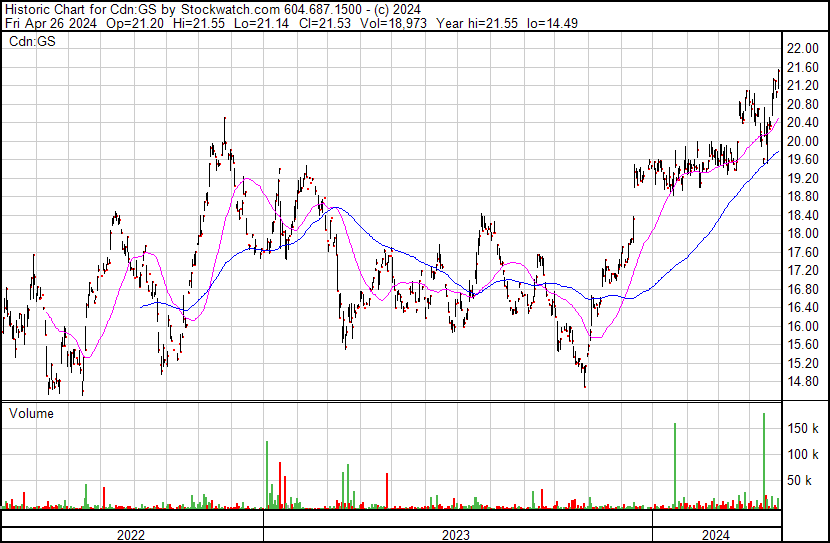Select the 22.00 price axis label
This screenshot has height=543, width=830.
(802, 49)
